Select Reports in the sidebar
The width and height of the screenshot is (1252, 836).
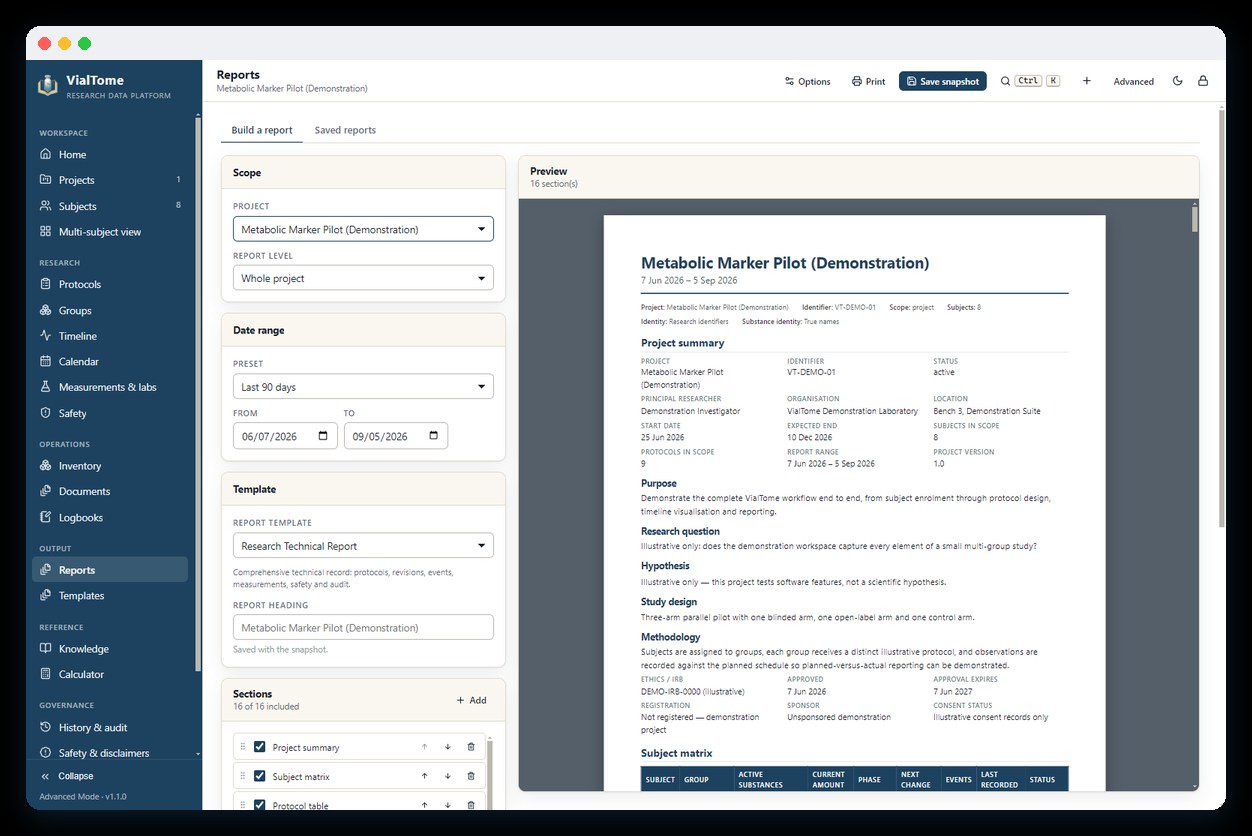click(111, 570)
